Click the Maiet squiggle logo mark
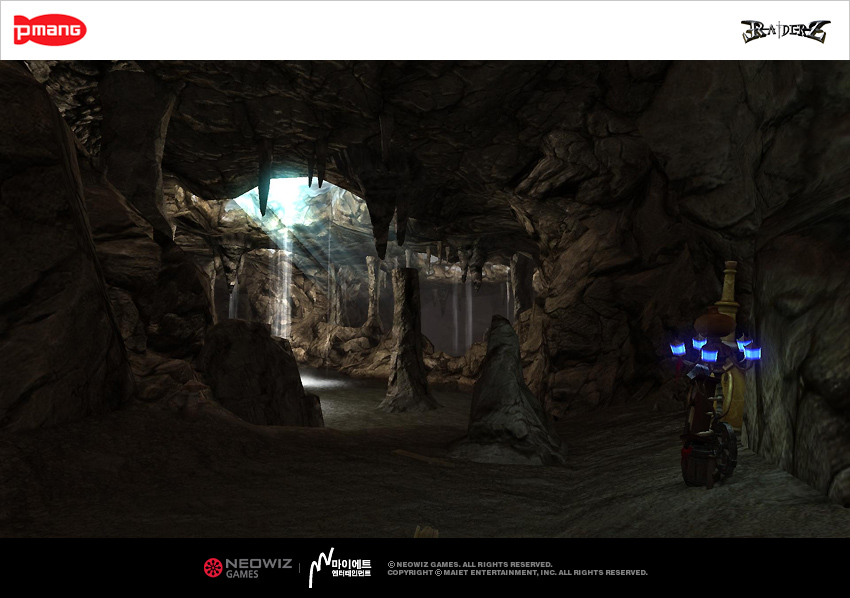 (319, 568)
